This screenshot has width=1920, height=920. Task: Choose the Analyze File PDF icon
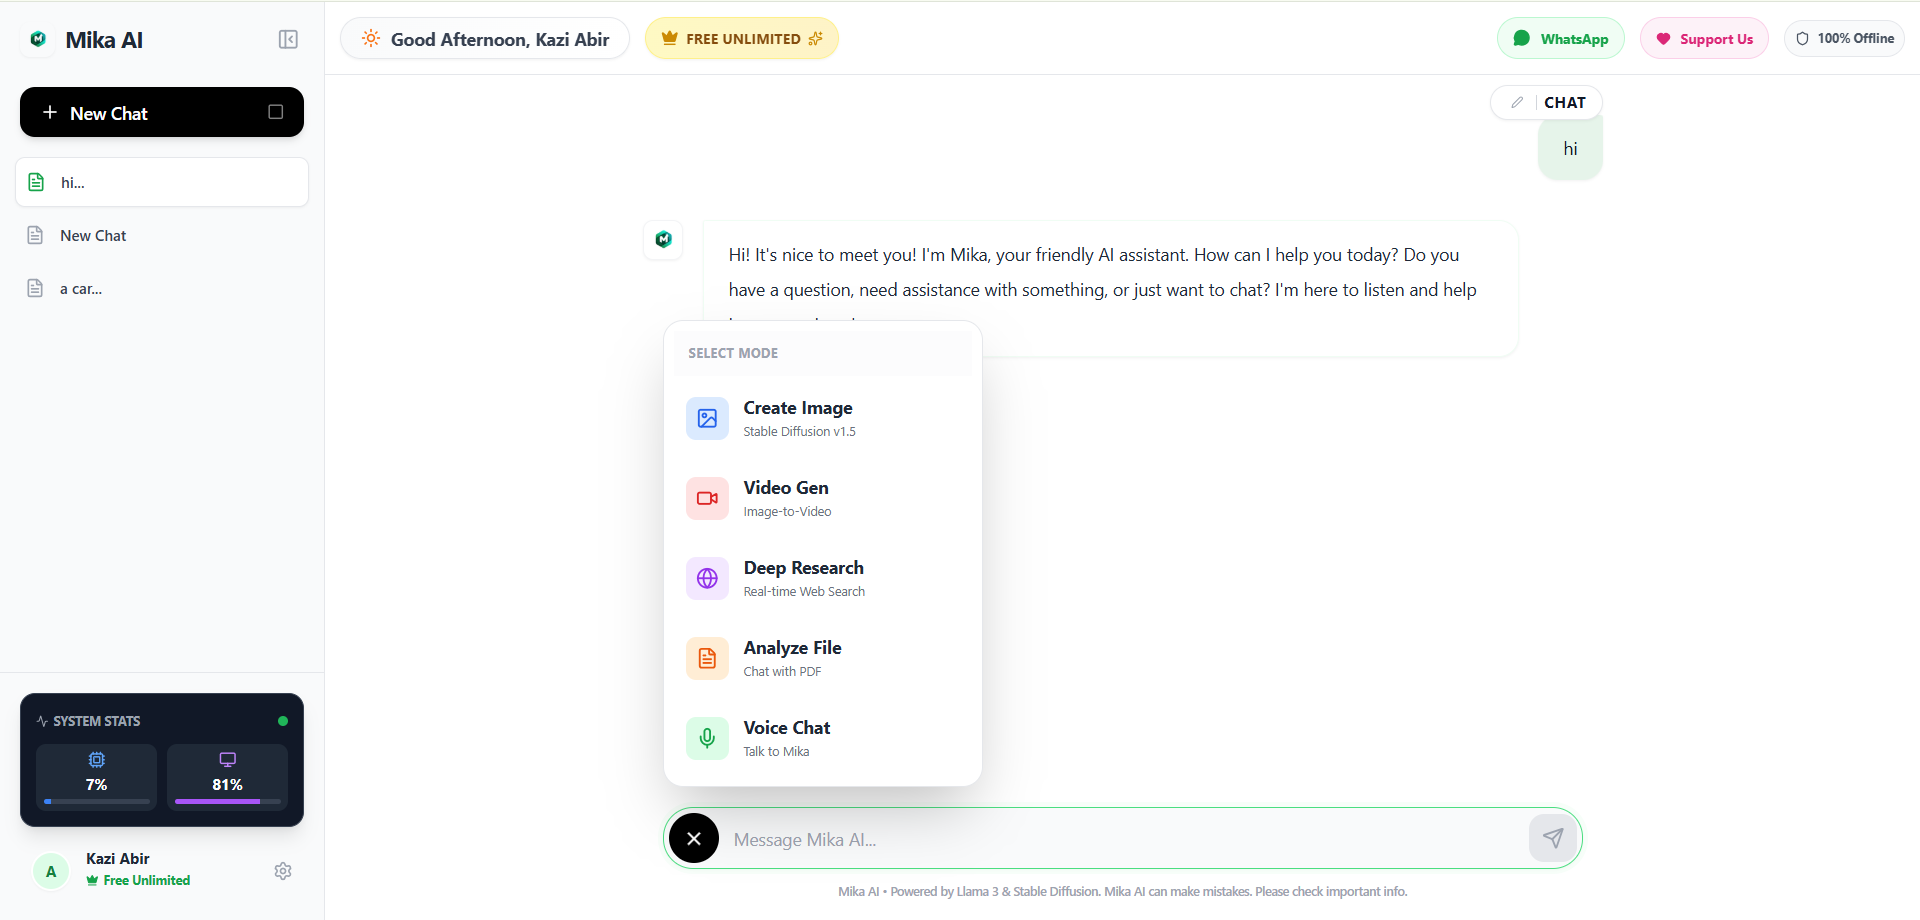point(707,658)
